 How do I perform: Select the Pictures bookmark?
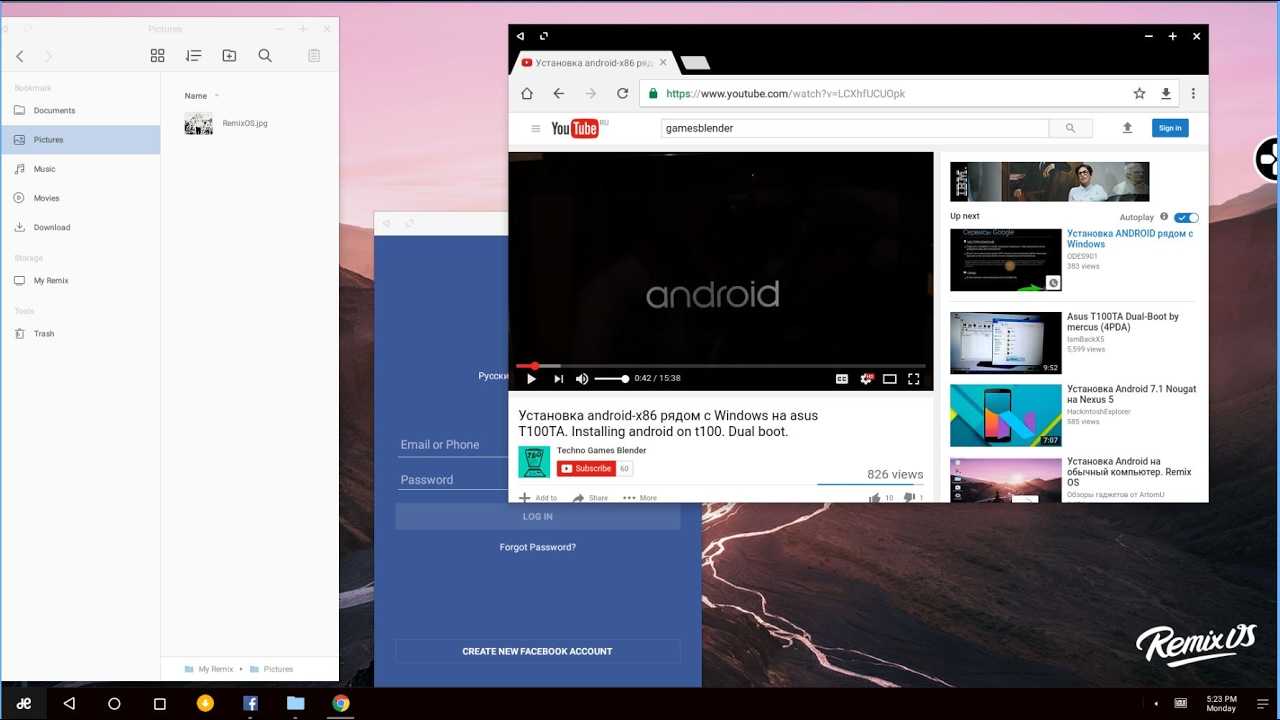click(80, 140)
